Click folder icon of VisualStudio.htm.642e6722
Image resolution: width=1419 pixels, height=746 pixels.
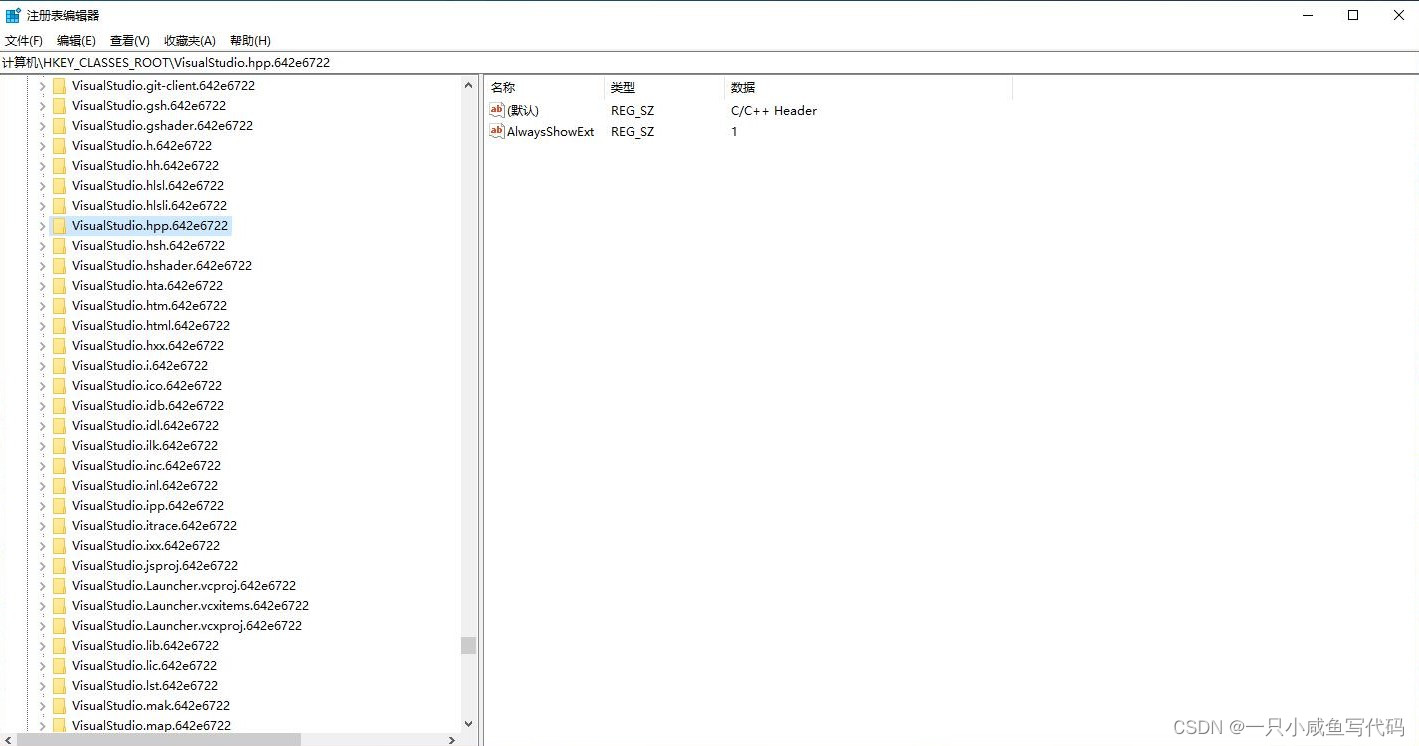59,306
